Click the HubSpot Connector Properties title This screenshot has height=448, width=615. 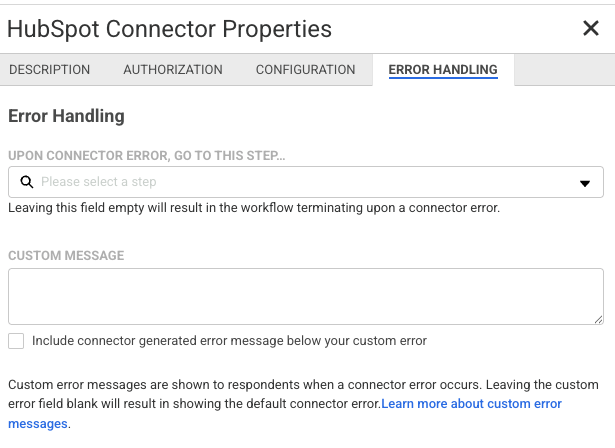[x=169, y=29]
